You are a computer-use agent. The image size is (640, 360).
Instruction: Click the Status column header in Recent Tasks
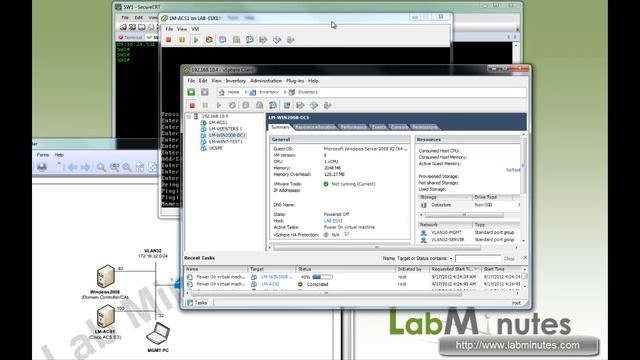(x=345, y=269)
